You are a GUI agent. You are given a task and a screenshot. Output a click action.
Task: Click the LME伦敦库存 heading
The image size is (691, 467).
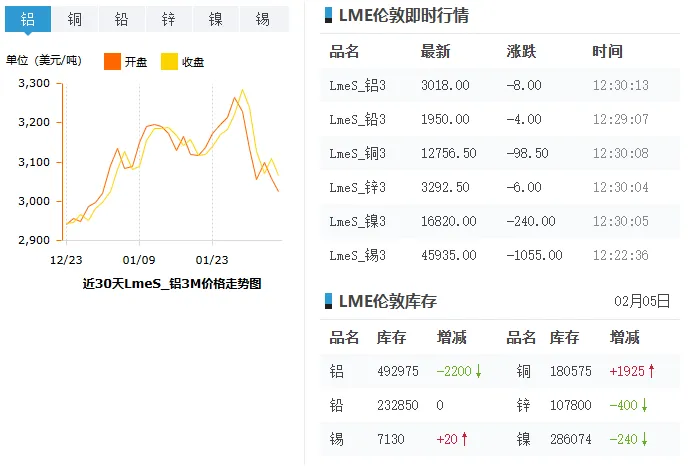[388, 301]
